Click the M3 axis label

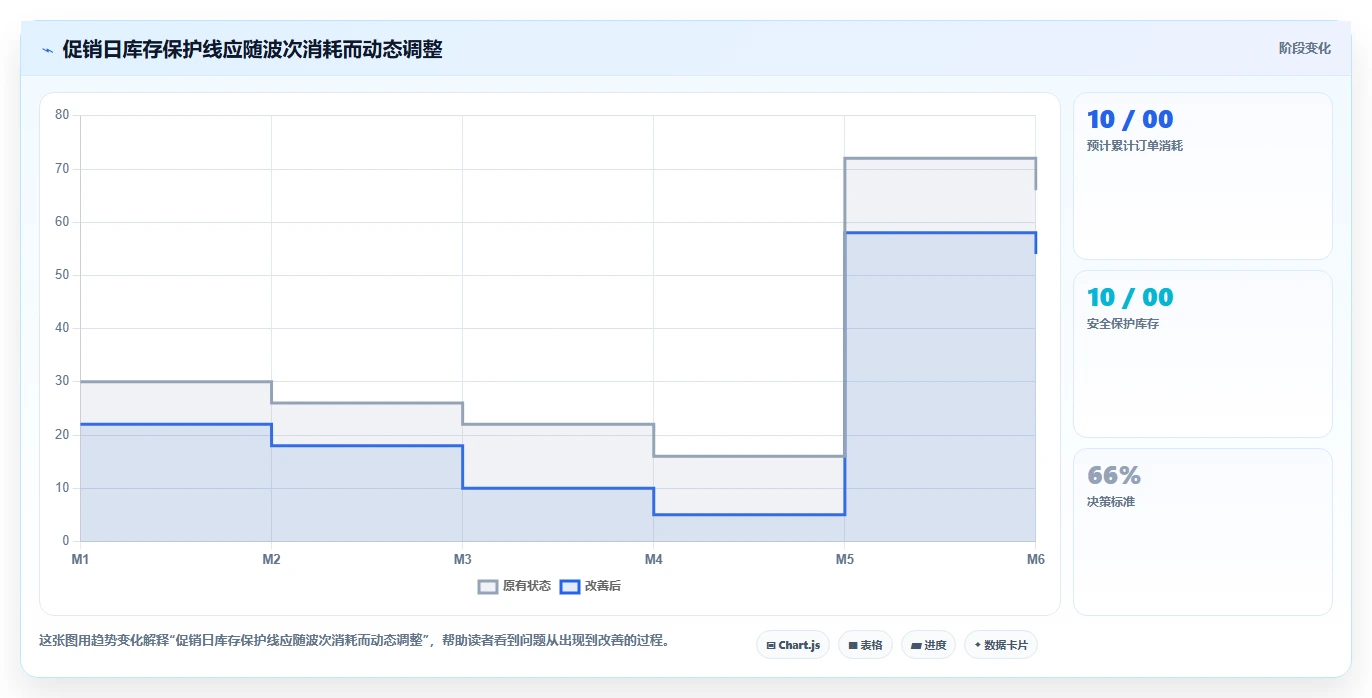[462, 559]
